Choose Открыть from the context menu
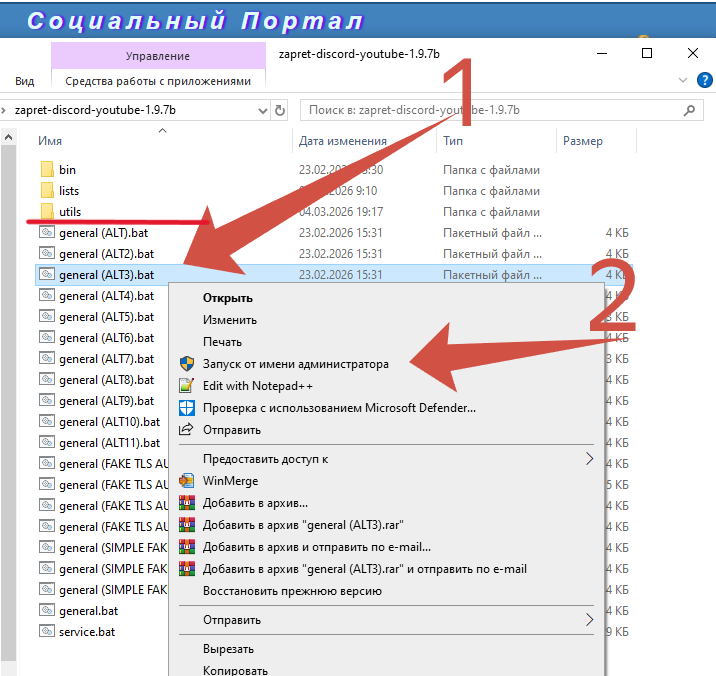The height and width of the screenshot is (676, 716). [228, 298]
